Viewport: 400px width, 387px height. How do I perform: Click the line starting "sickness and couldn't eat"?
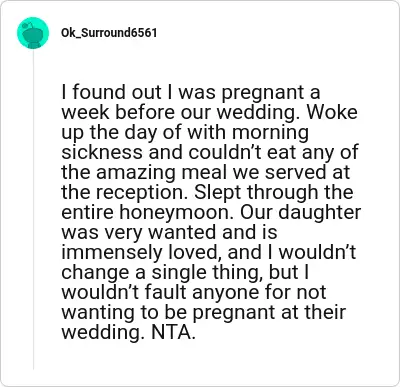coord(210,152)
